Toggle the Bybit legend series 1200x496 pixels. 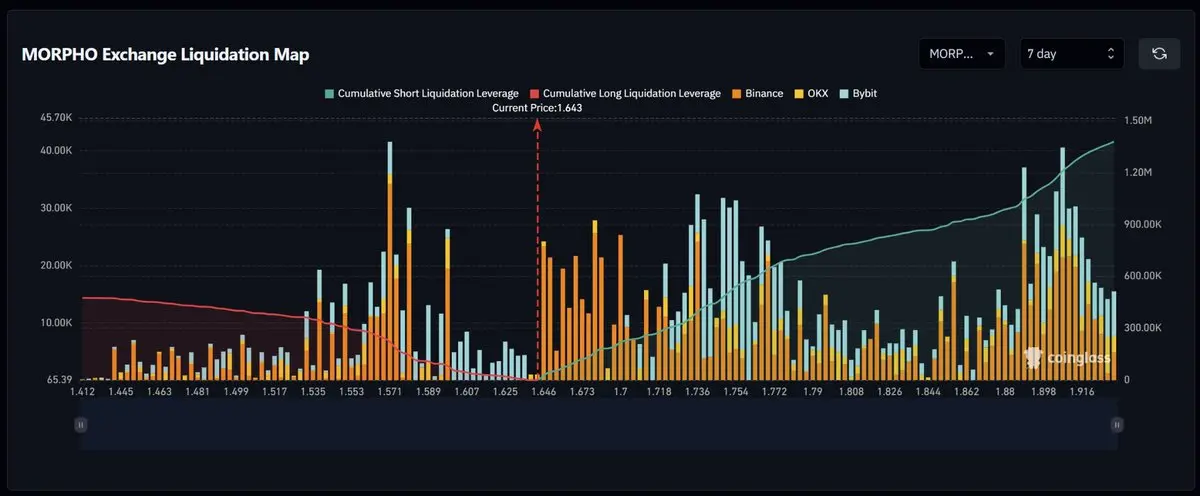coord(856,93)
